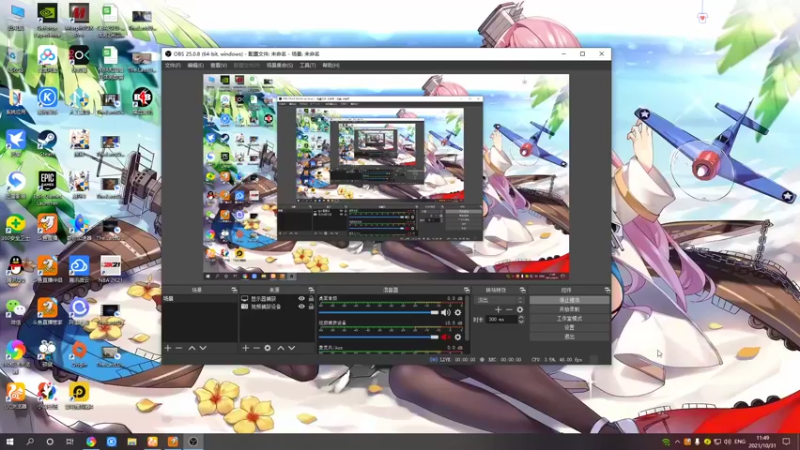Move source up in Sources panel
This screenshot has height=450, width=800.
pyautogui.click(x=281, y=348)
